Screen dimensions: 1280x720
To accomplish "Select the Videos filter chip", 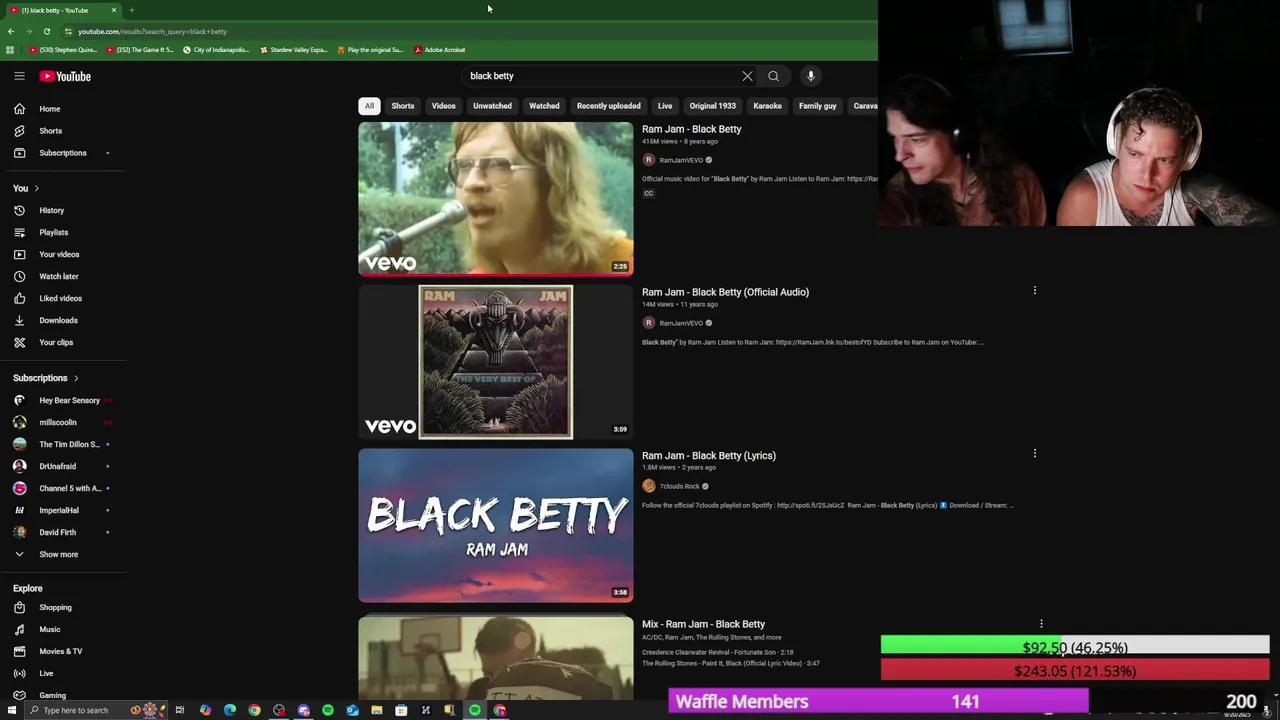I will pyautogui.click(x=443, y=106).
